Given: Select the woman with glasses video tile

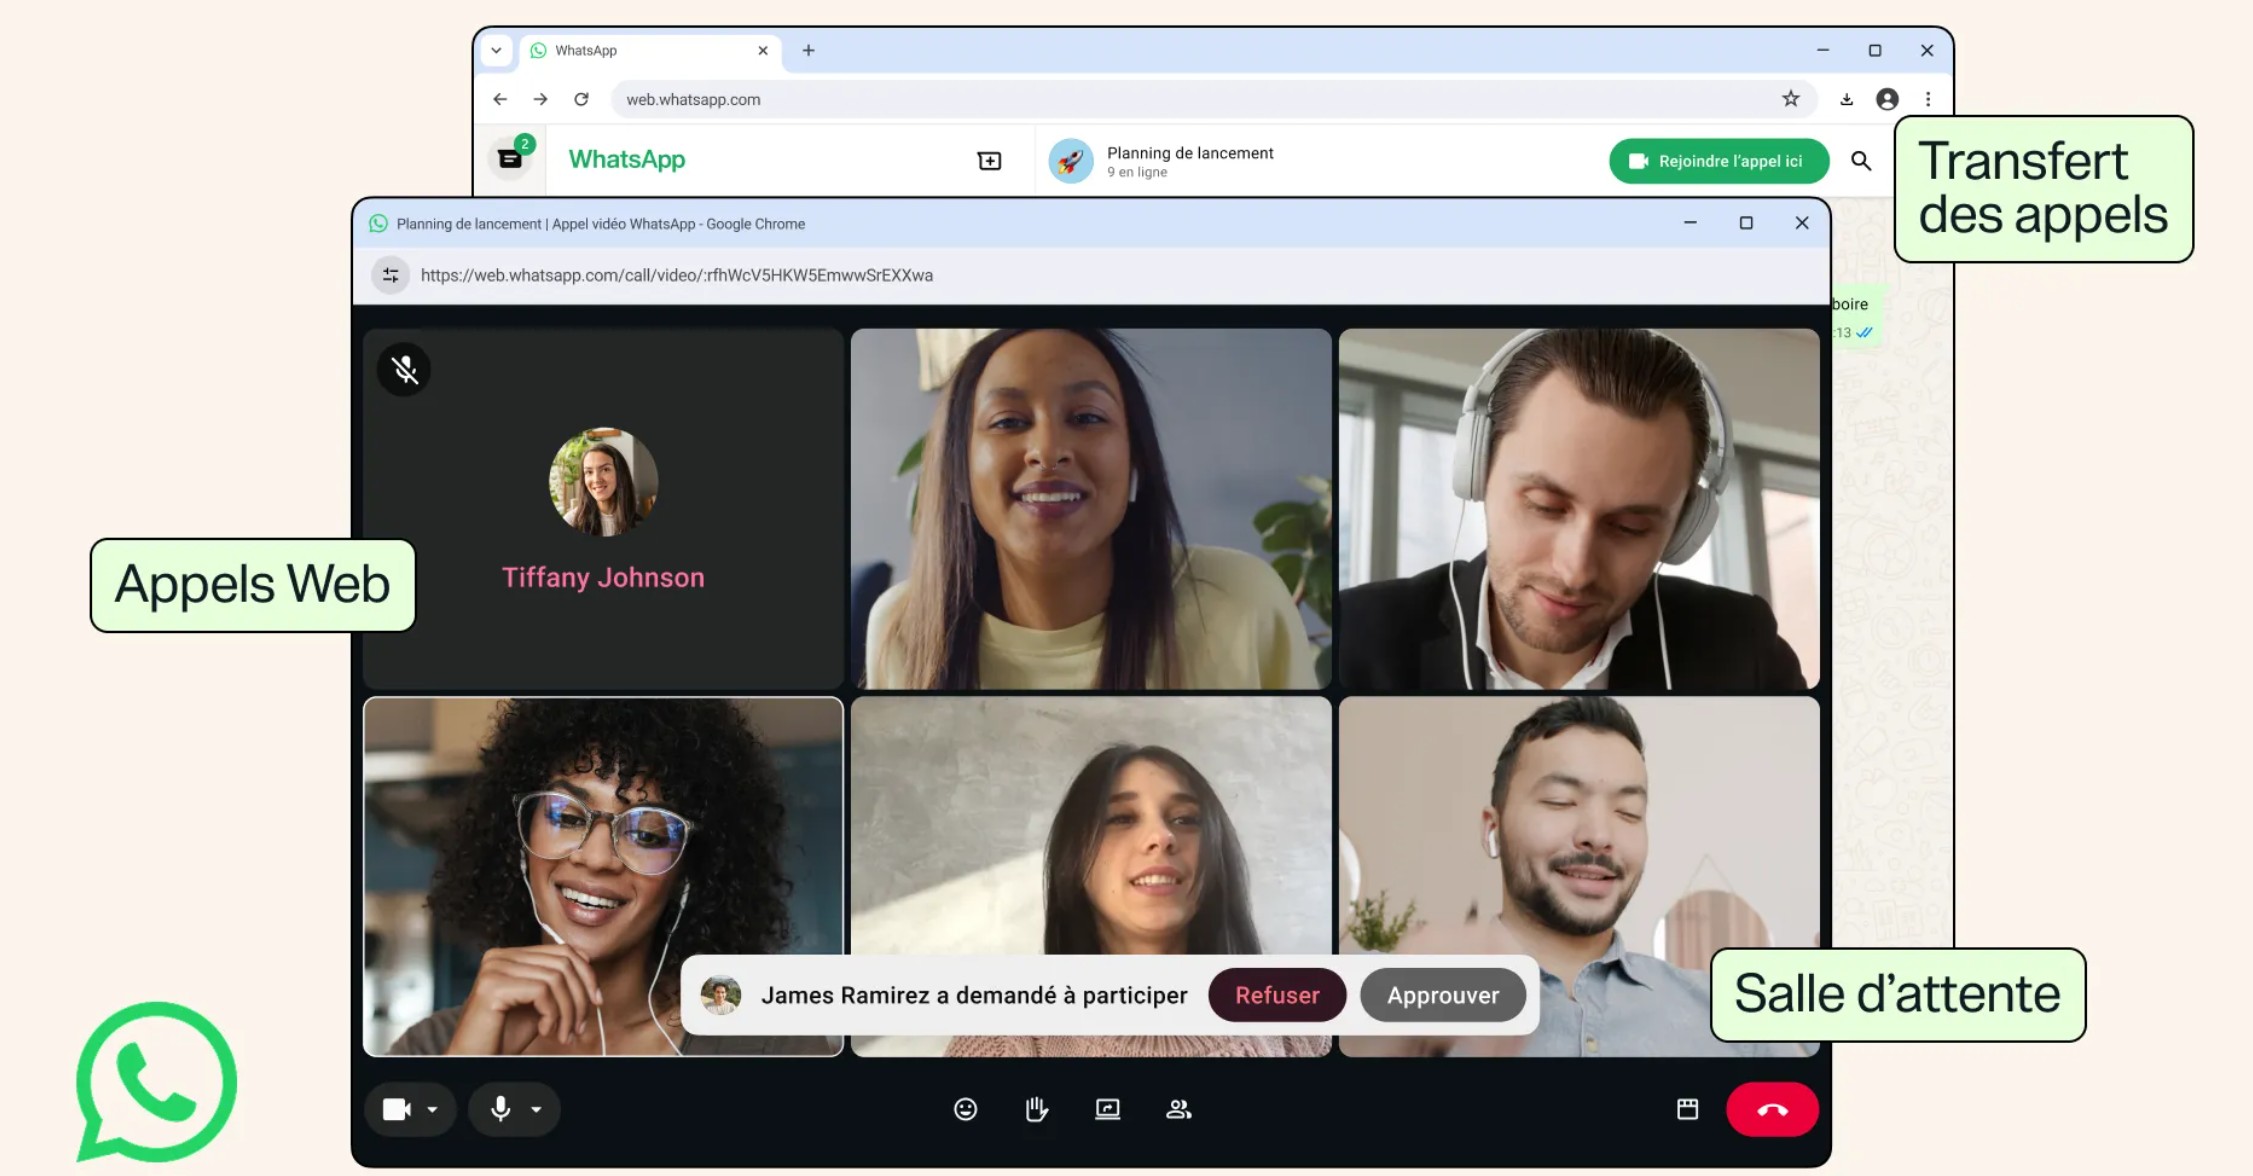Looking at the screenshot, I should pyautogui.click(x=603, y=877).
